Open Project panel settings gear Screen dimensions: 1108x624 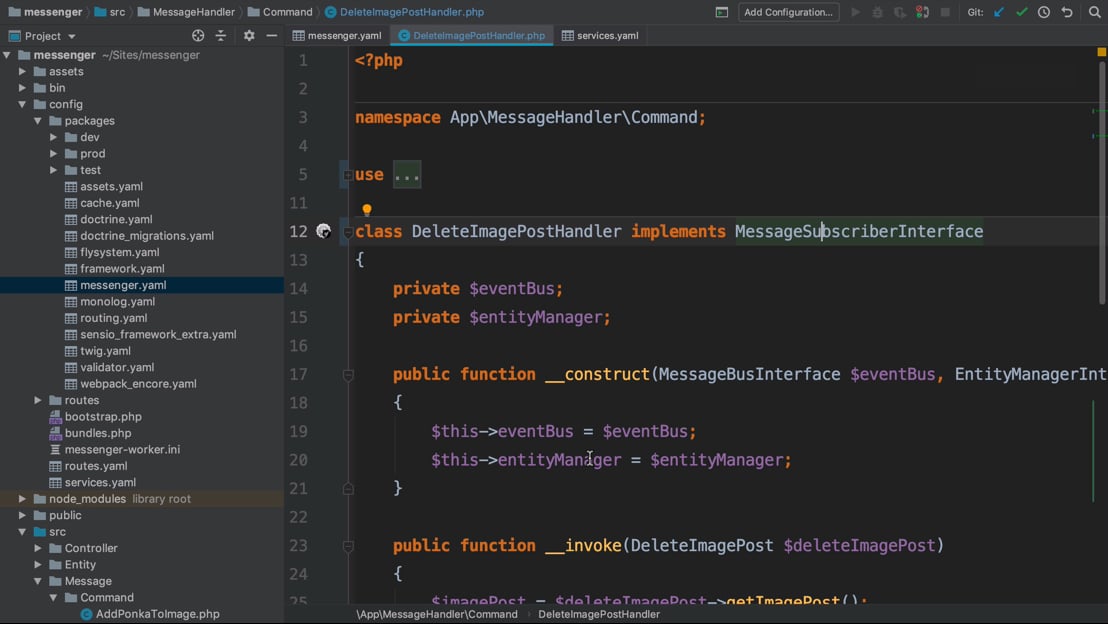pos(249,36)
